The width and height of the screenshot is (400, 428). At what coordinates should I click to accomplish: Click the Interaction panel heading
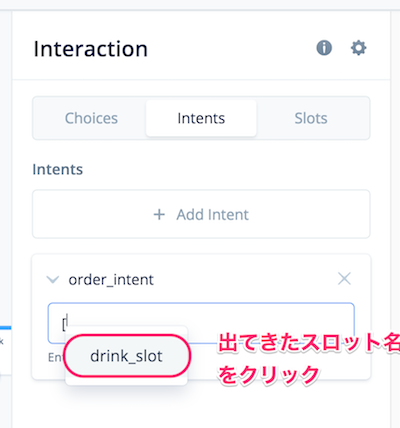click(90, 49)
